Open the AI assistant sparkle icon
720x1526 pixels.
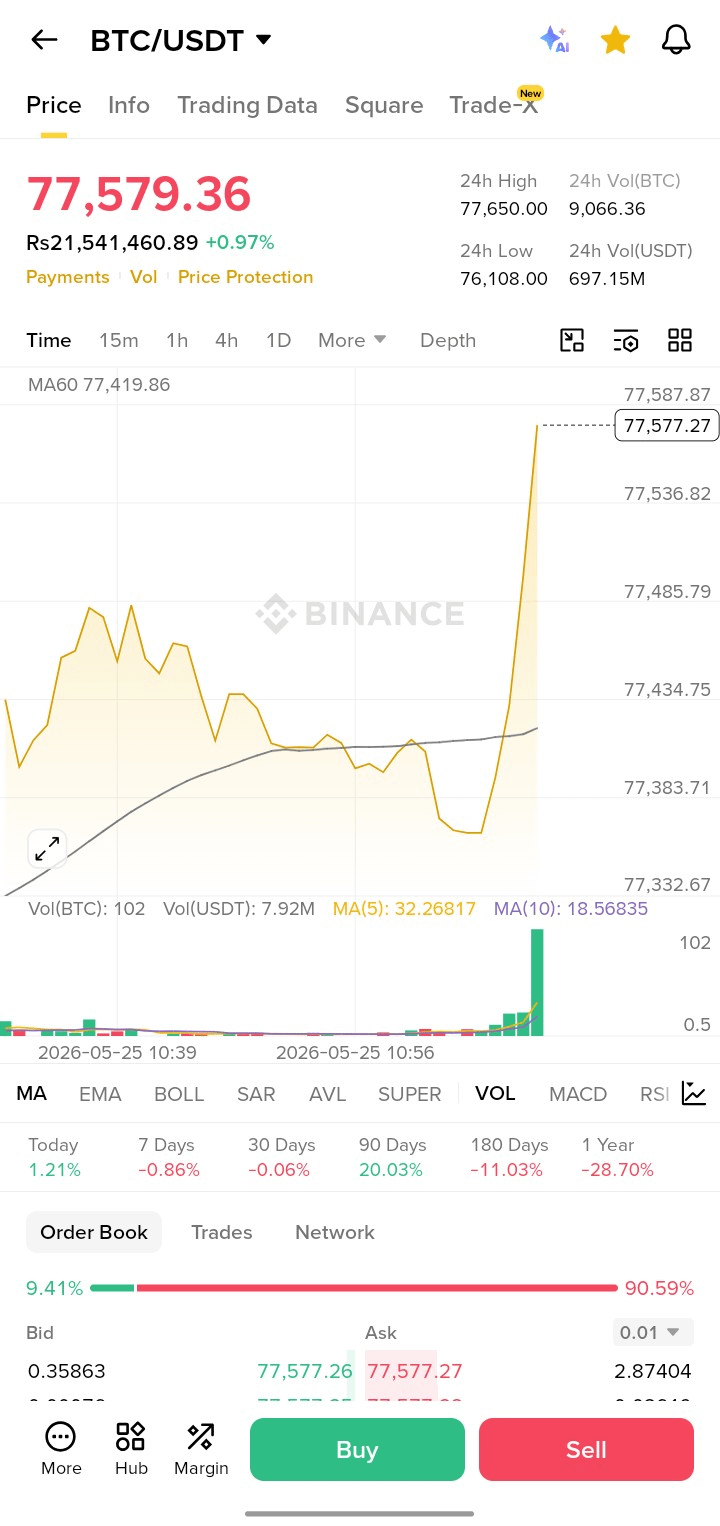[554, 40]
